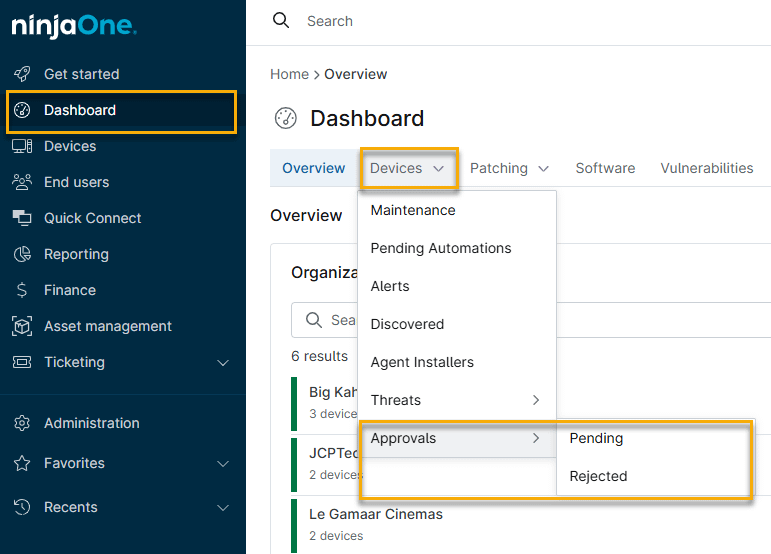The image size is (771, 554).
Task: Click the Finance dollar sign icon
Action: click(x=22, y=290)
